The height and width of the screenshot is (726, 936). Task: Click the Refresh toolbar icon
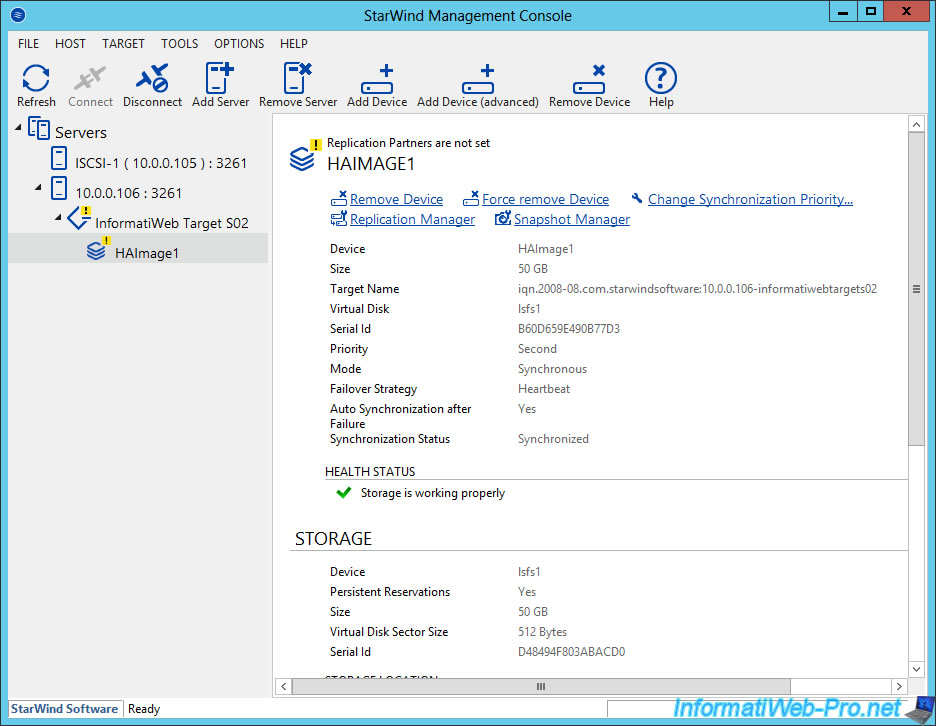pos(36,79)
